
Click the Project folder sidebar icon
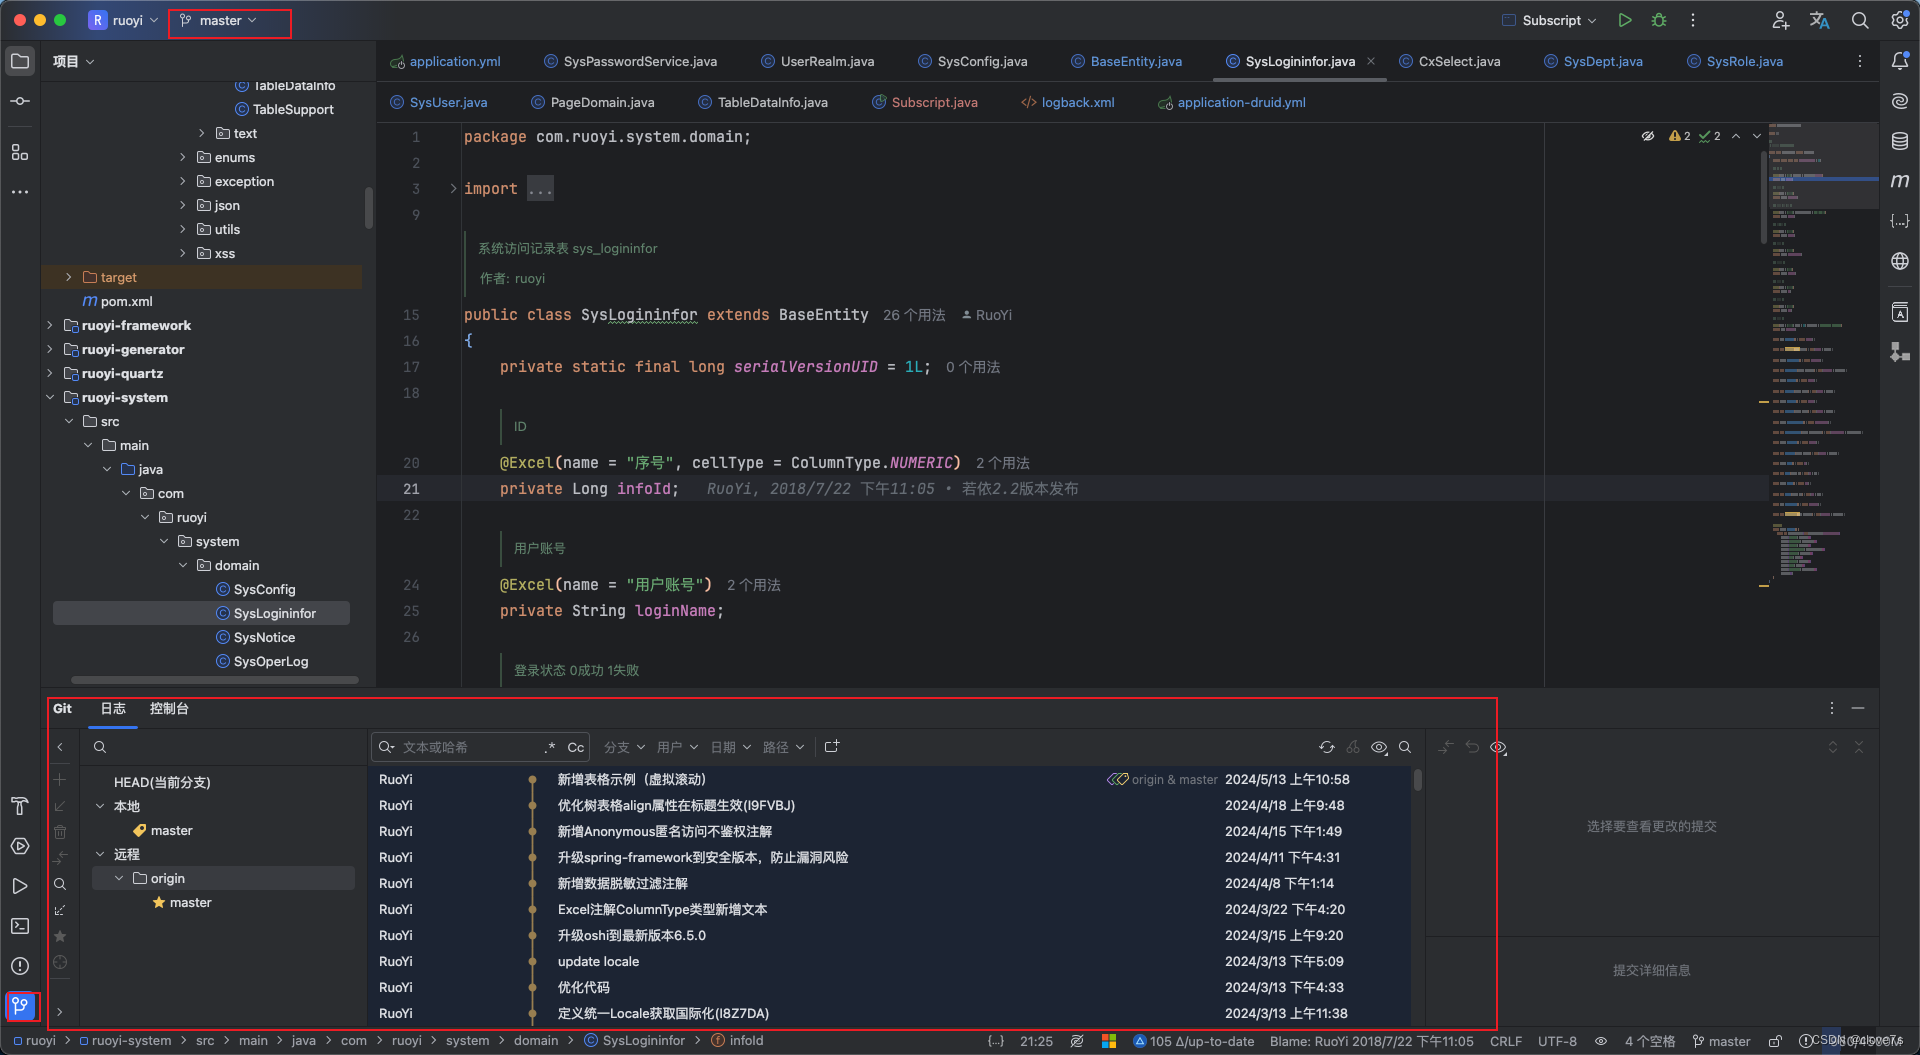pyautogui.click(x=20, y=61)
